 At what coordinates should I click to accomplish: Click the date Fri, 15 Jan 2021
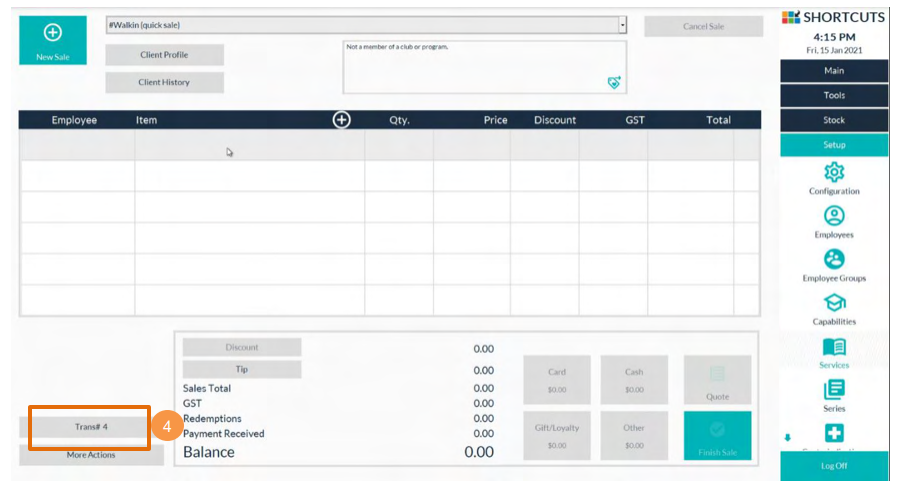pos(834,50)
